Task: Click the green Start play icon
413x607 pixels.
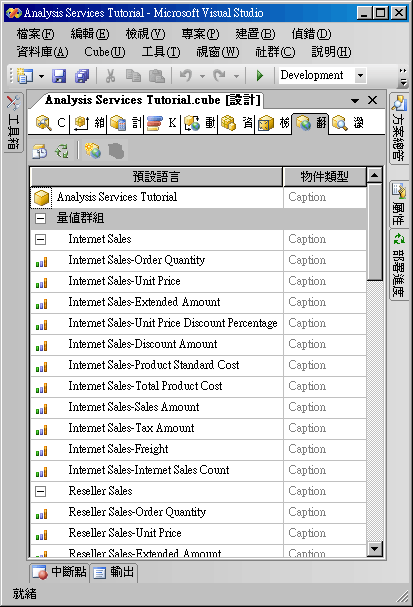Action: (260, 75)
